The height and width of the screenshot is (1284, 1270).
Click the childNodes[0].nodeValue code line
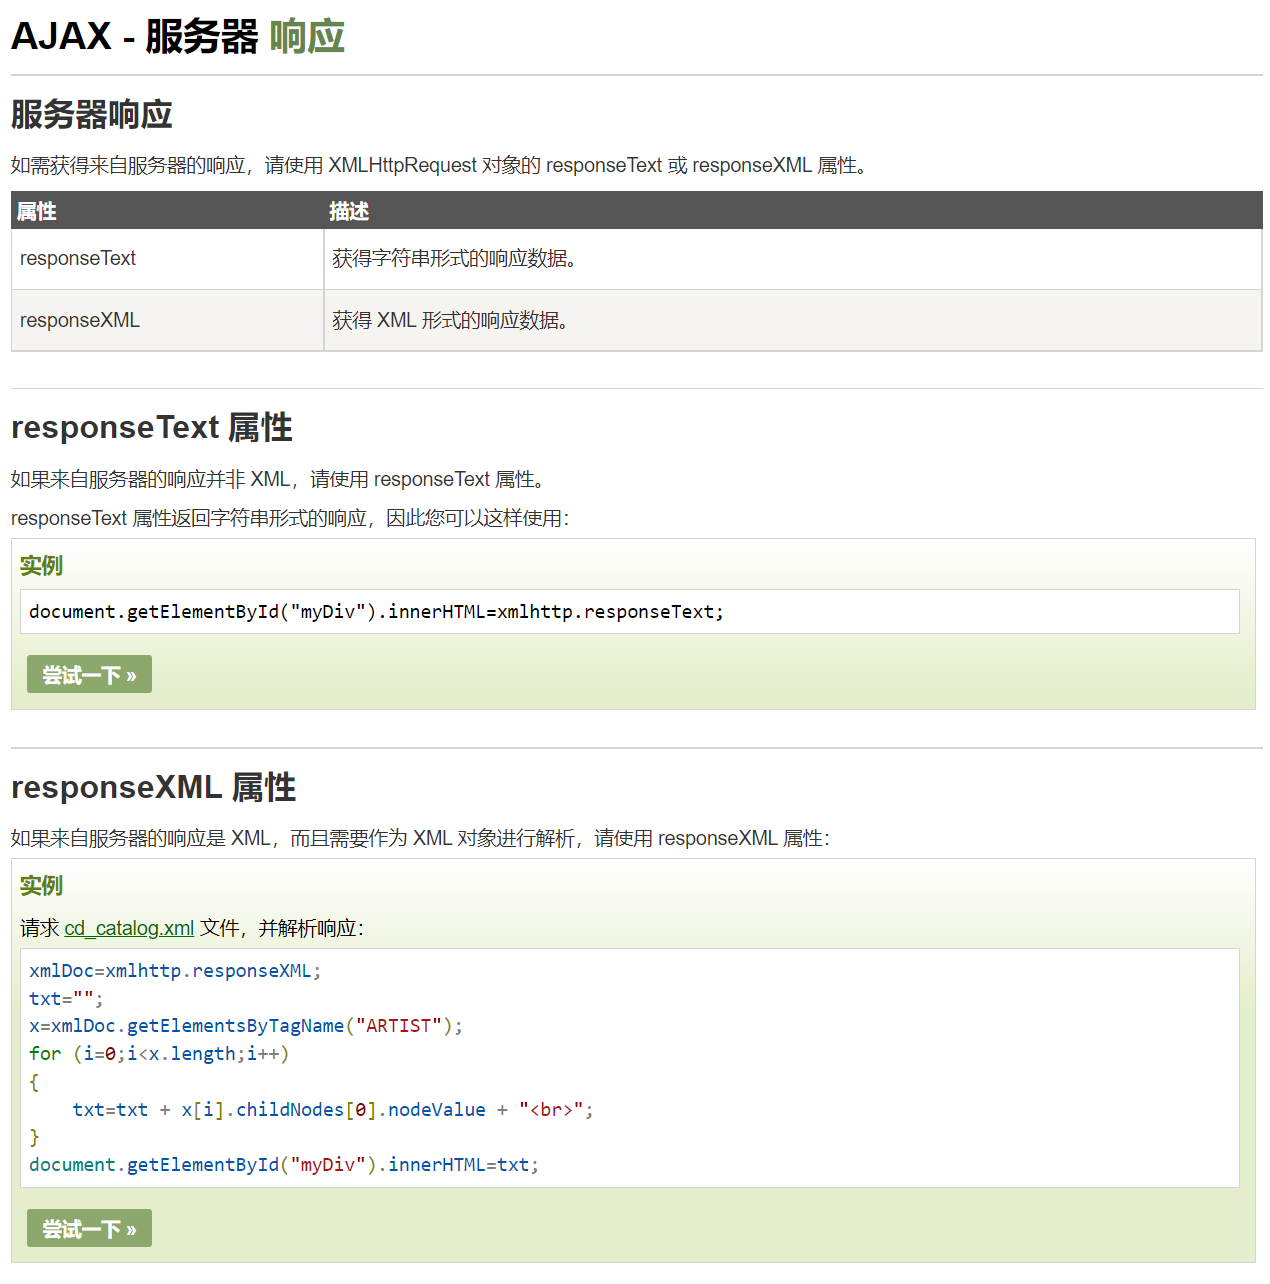click(333, 1110)
